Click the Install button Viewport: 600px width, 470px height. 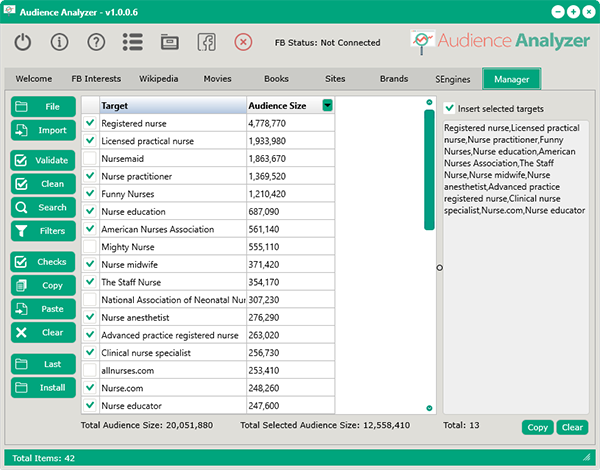tap(43, 388)
